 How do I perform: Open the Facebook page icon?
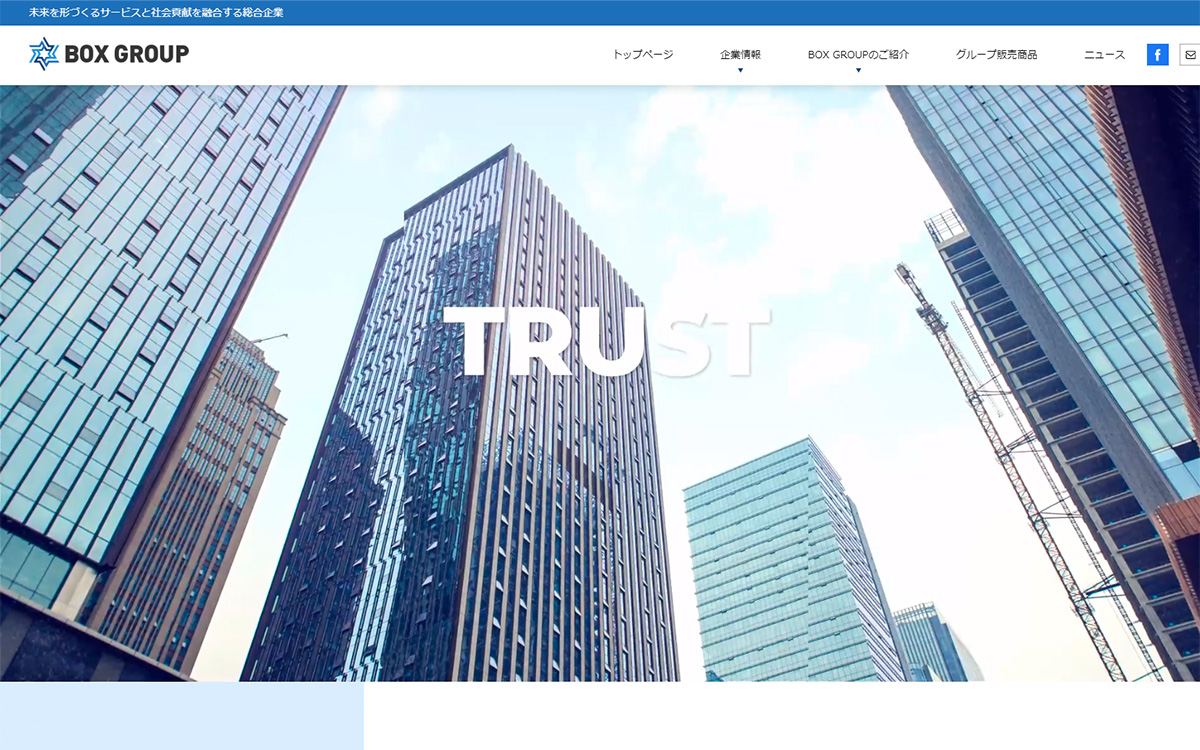pyautogui.click(x=1157, y=55)
